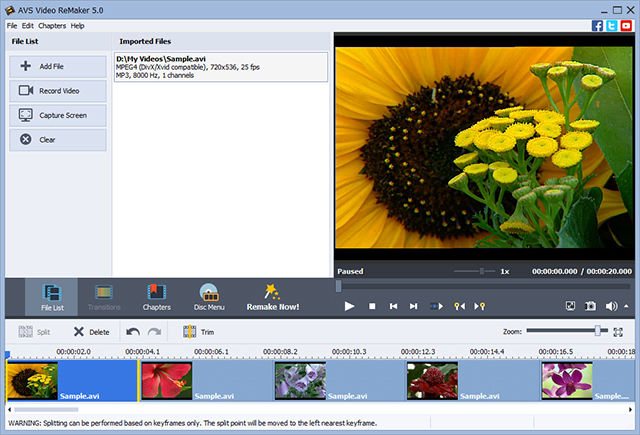Go to the next frame

(413, 306)
